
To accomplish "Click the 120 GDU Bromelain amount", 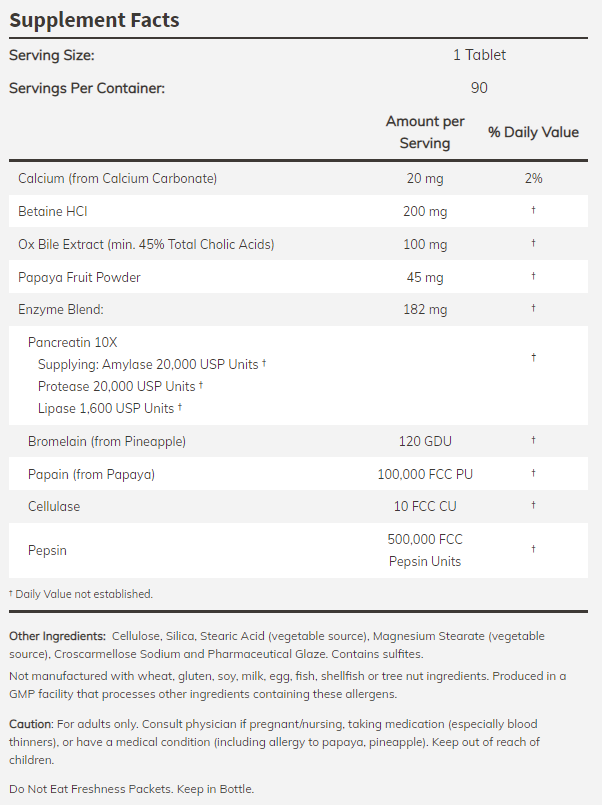I will pos(425,441).
